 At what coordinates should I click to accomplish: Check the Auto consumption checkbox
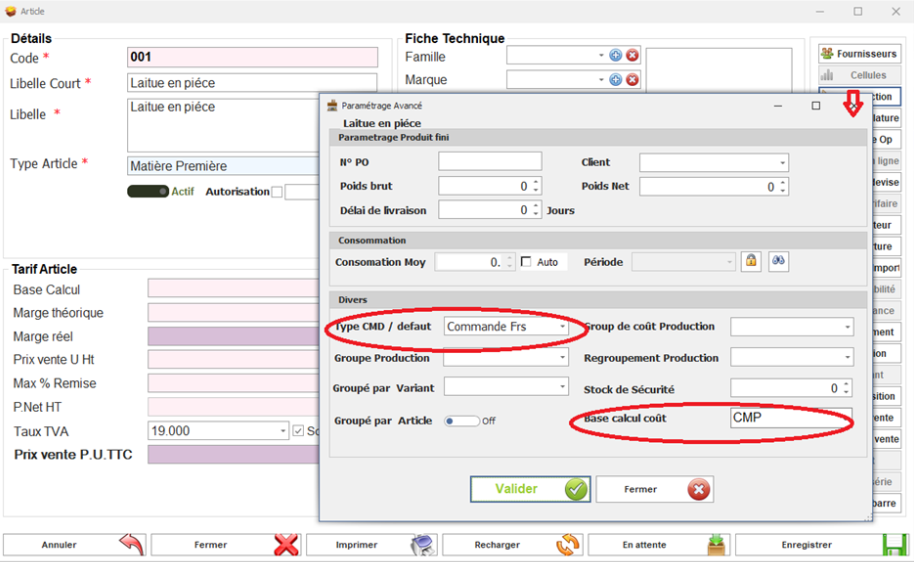click(x=526, y=262)
